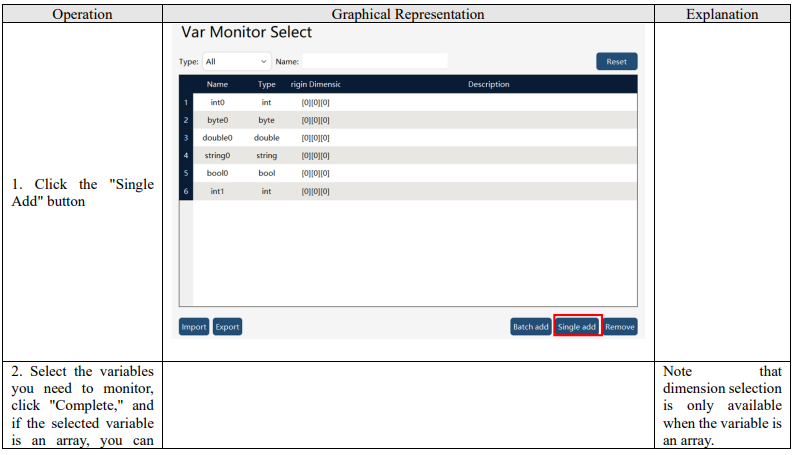Click the Name filter input field
The width and height of the screenshot is (795, 455).
point(375,61)
